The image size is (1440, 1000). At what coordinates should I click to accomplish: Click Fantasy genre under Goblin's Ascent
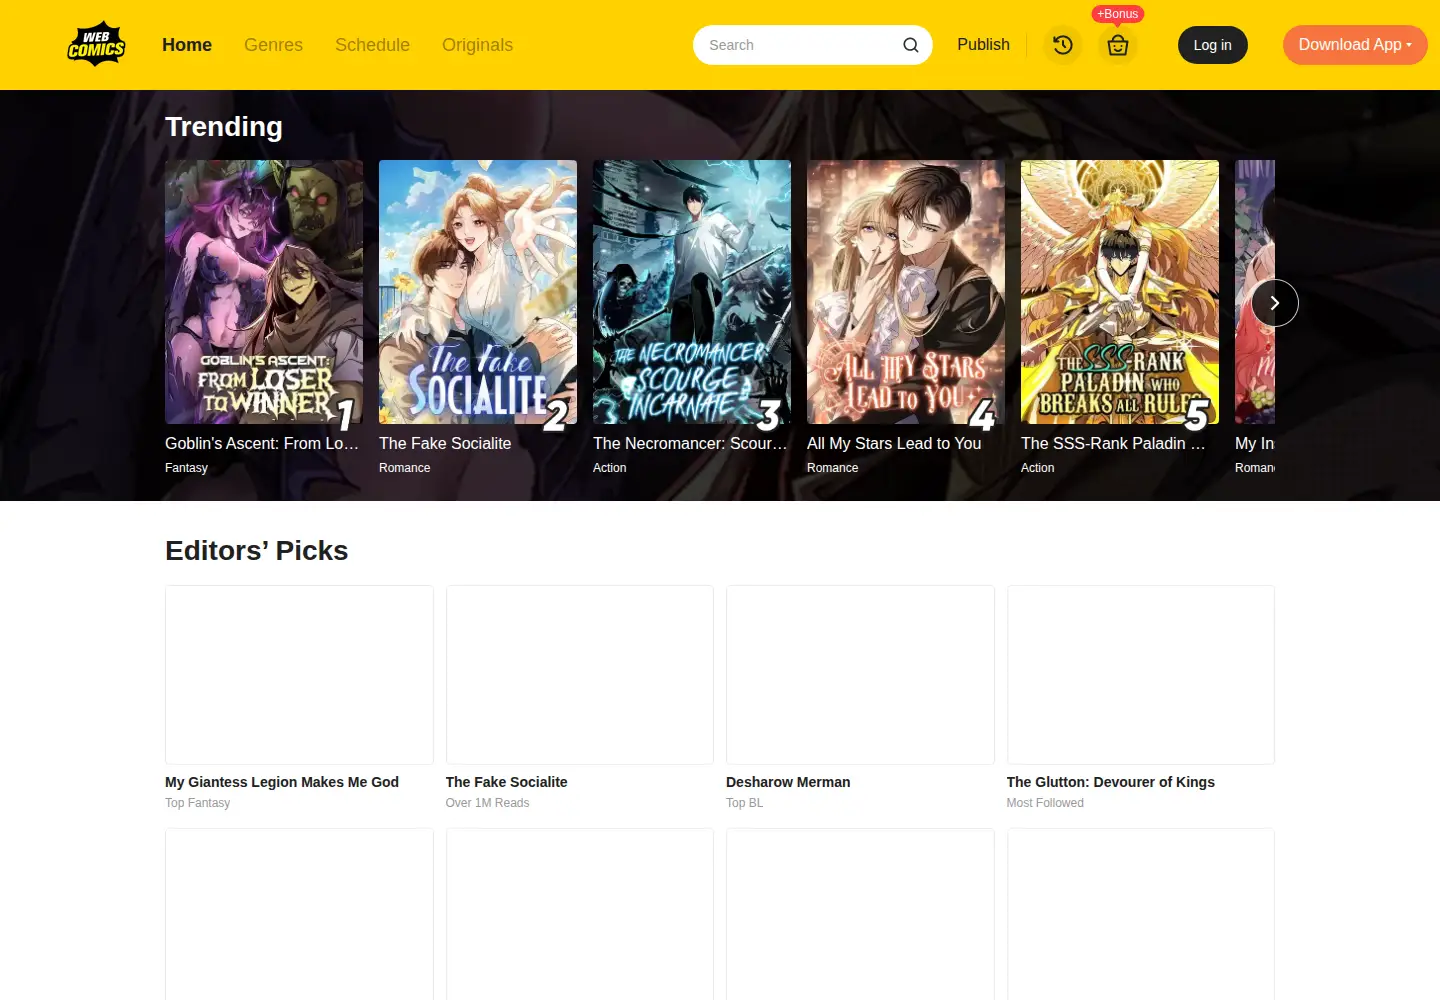(x=186, y=468)
